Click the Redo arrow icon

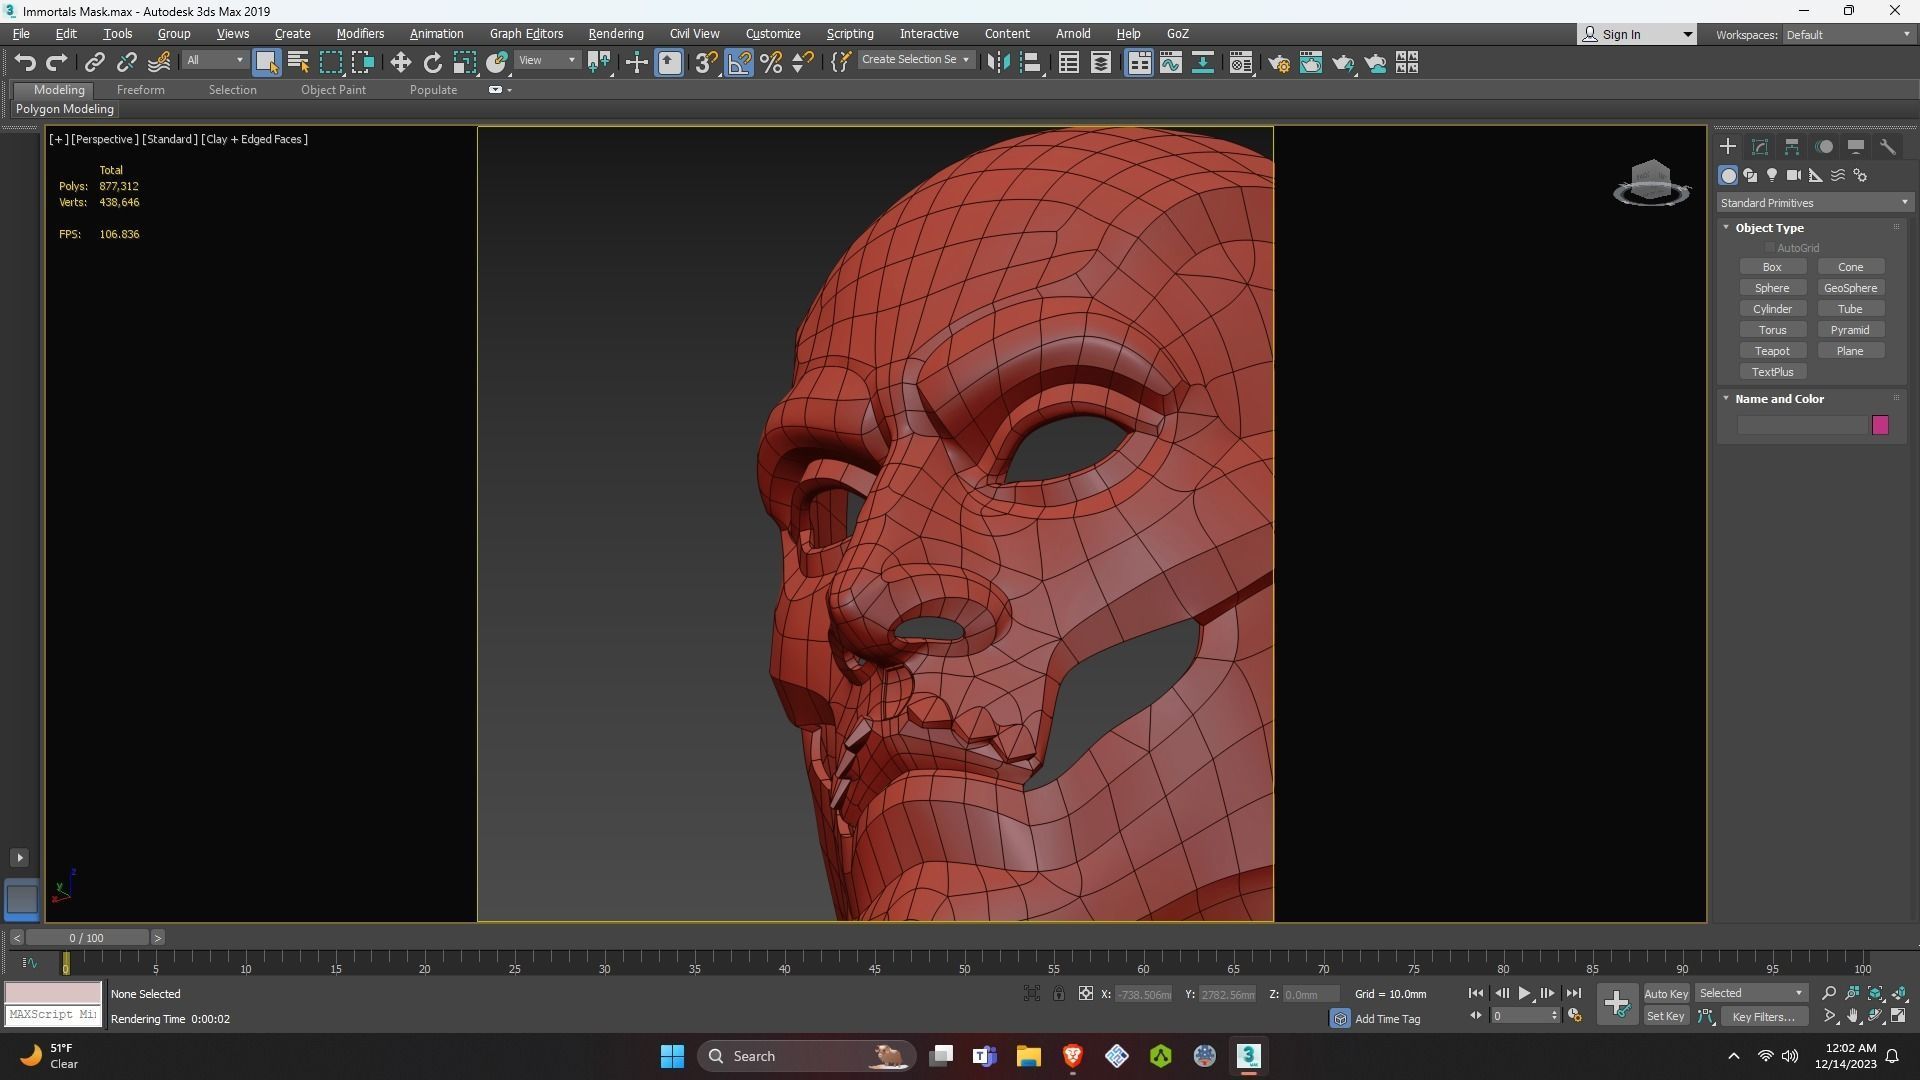(x=57, y=63)
